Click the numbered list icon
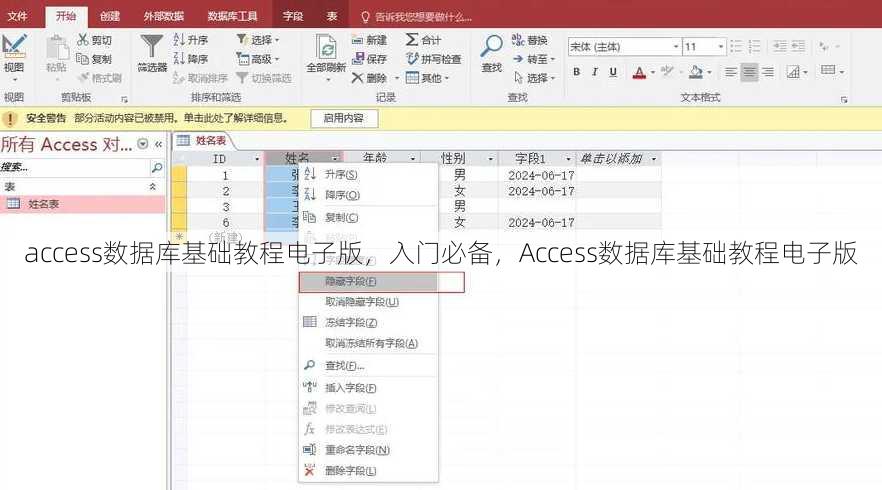This screenshot has width=882, height=490. (755, 47)
